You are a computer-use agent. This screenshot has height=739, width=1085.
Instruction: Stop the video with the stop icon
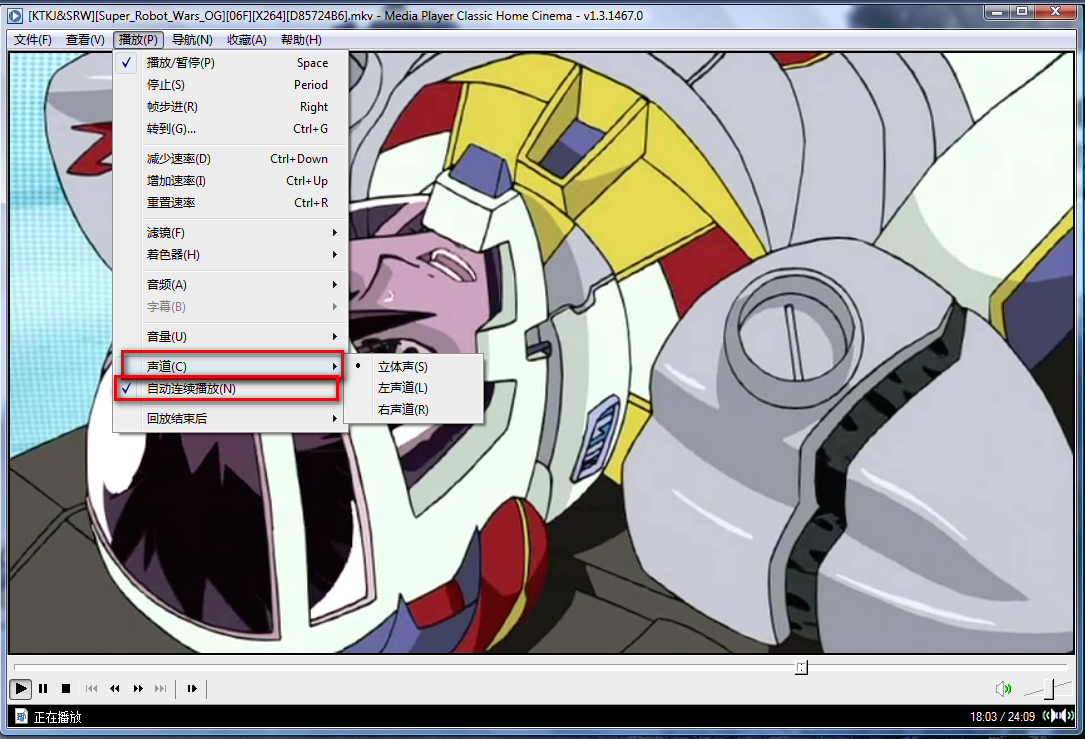coord(66,688)
